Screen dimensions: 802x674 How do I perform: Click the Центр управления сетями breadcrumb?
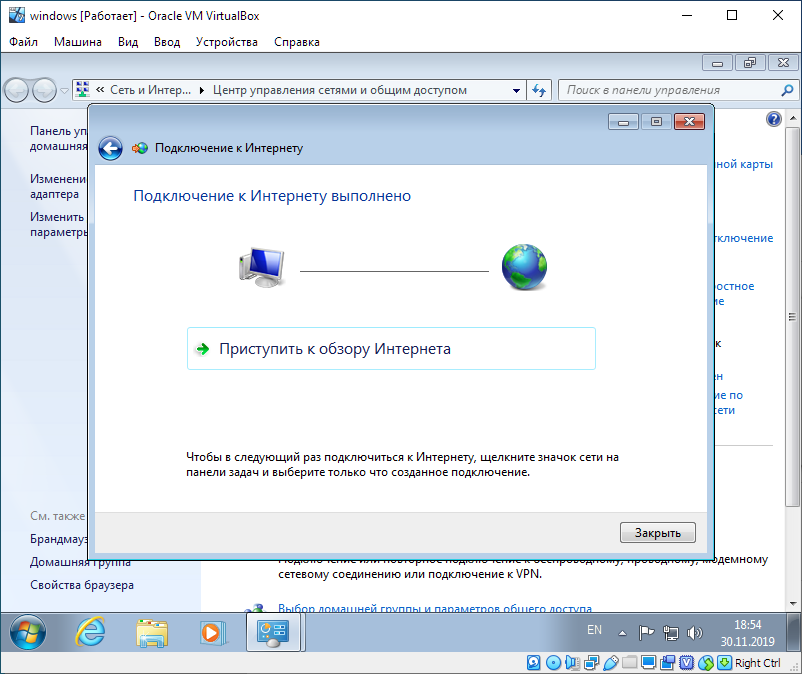click(x=340, y=90)
